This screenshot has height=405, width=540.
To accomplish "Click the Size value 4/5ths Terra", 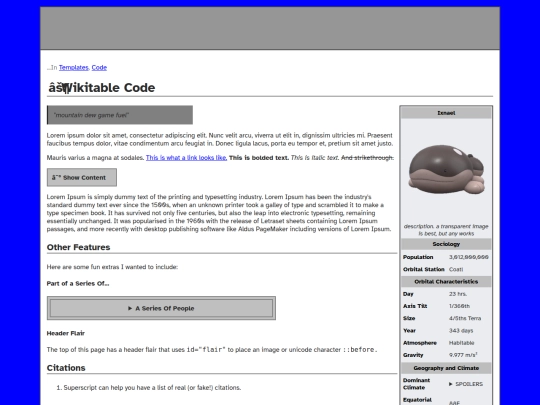I will (465, 318).
